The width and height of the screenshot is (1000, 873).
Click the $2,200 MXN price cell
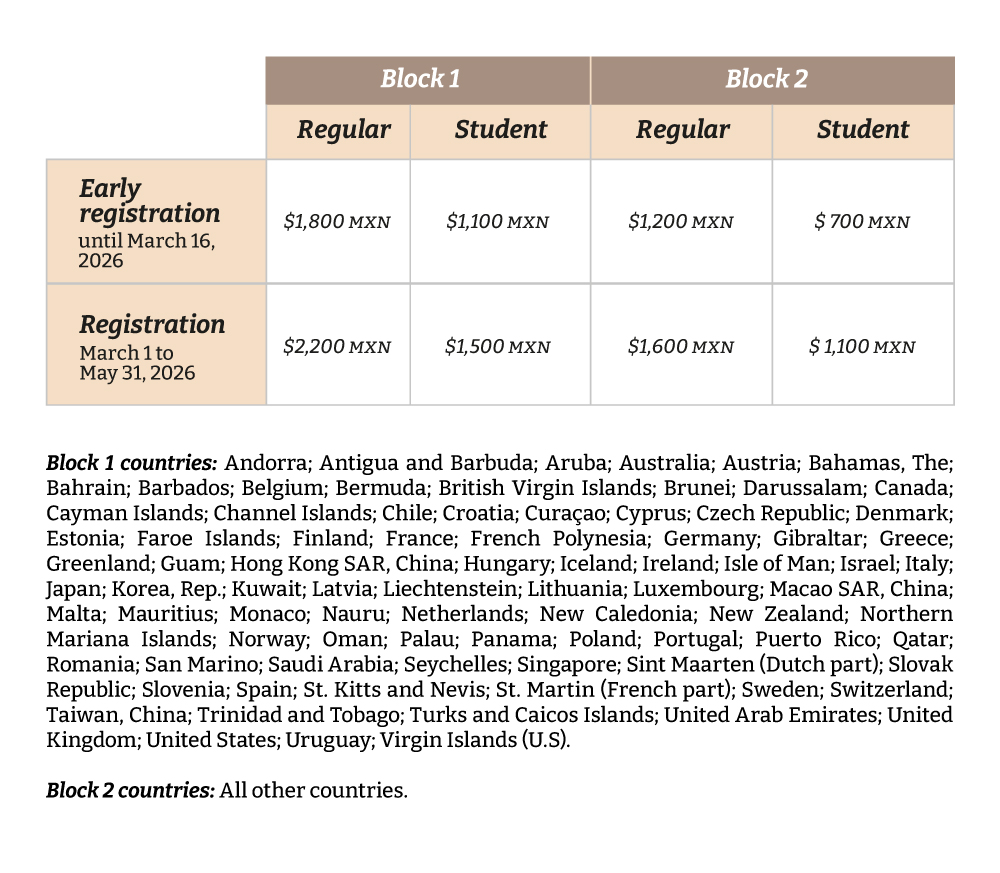click(337, 347)
